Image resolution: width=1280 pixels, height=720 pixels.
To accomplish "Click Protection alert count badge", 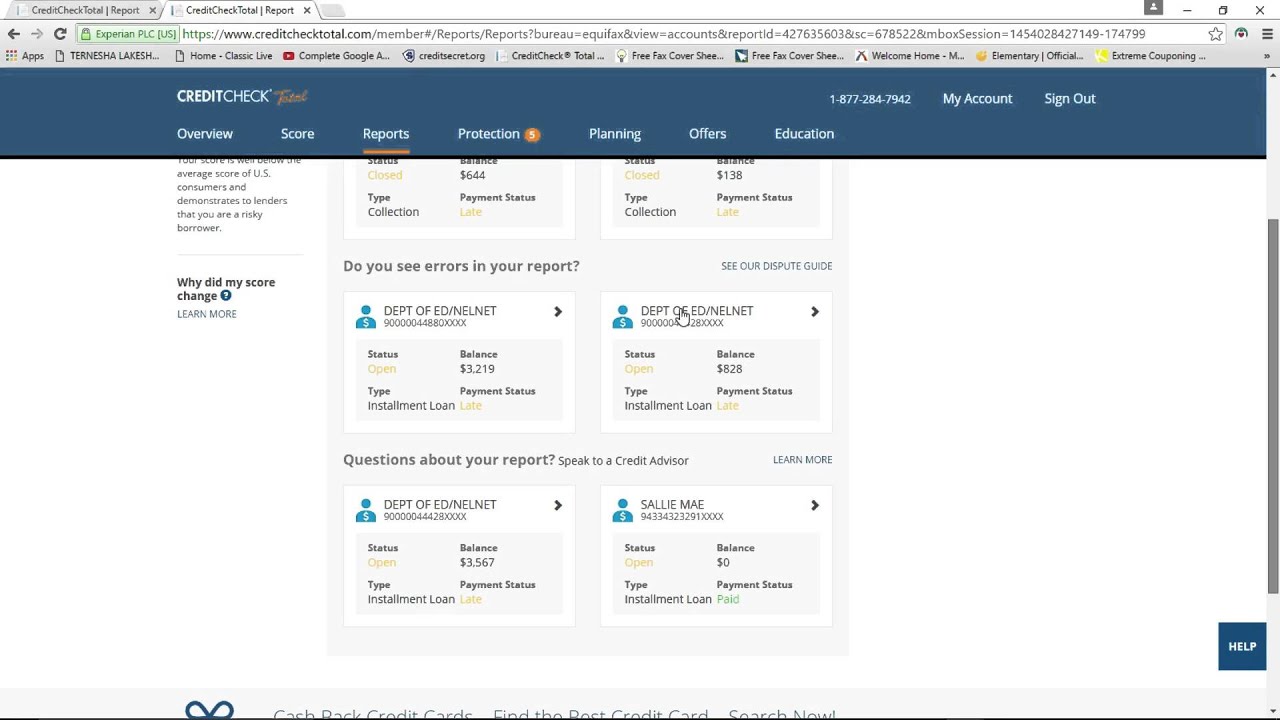I will tap(532, 134).
